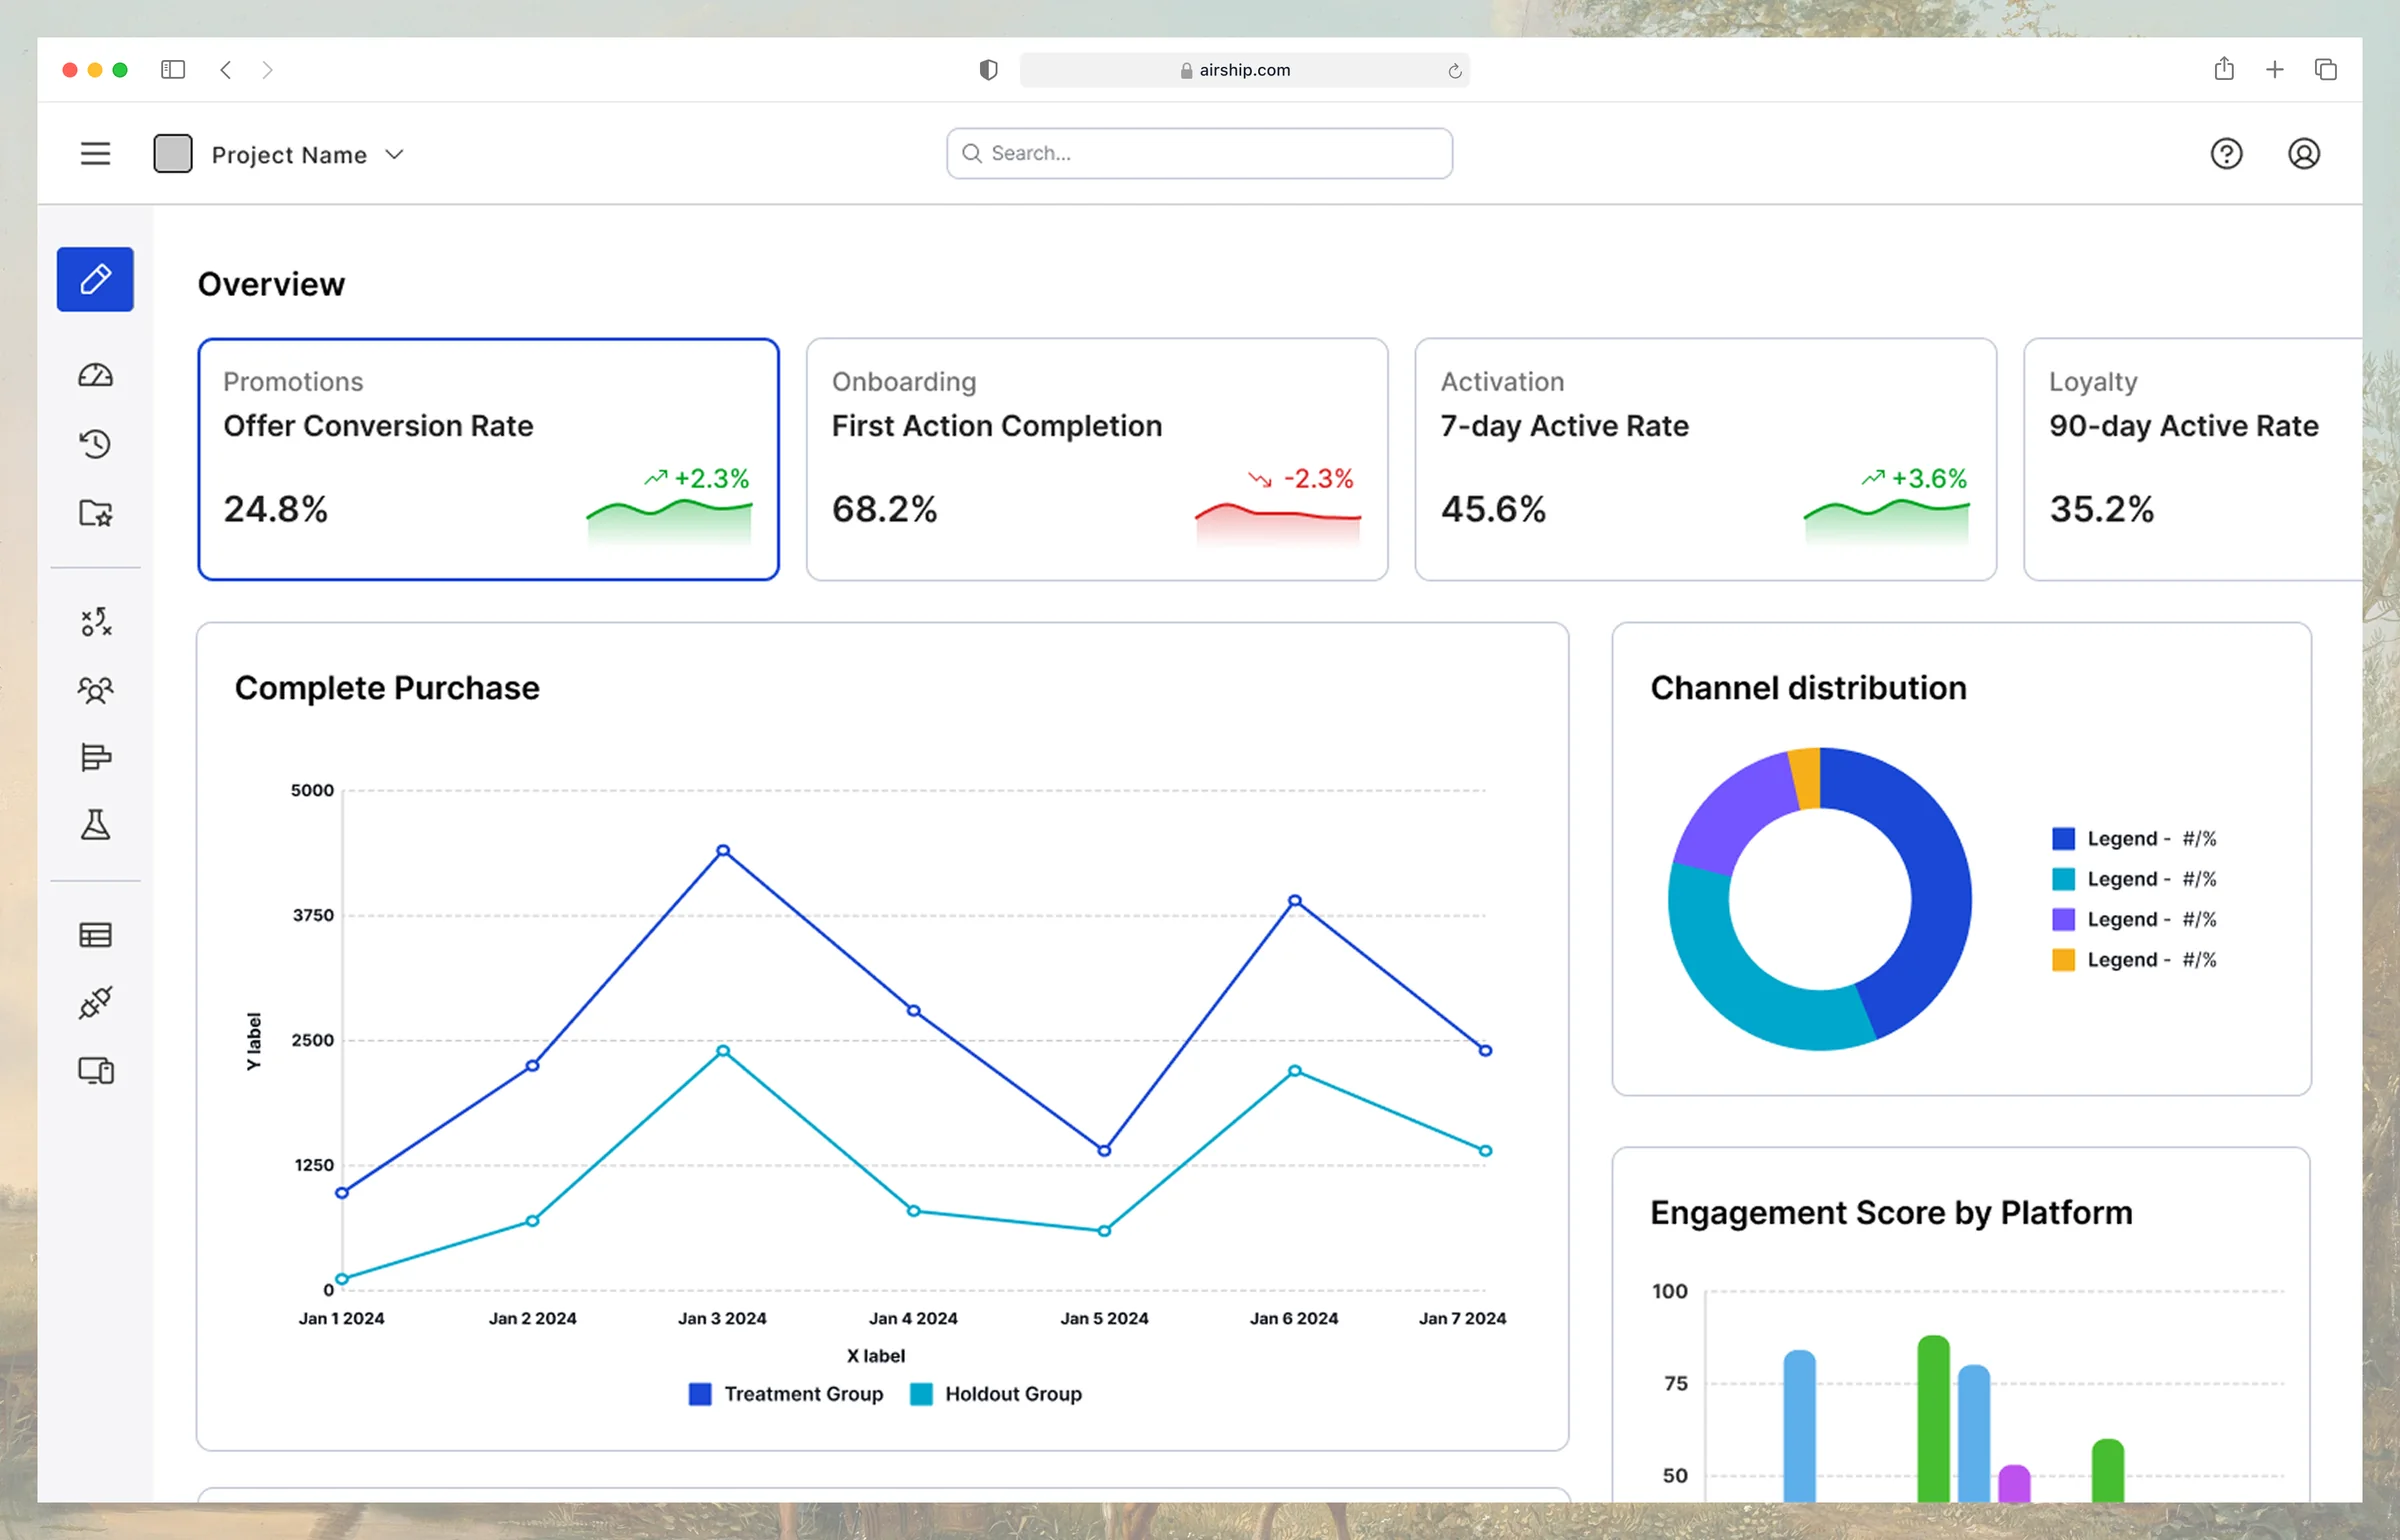Image resolution: width=2400 pixels, height=1540 pixels.
Task: Click the dark blue channel legend swatch
Action: coord(2063,838)
